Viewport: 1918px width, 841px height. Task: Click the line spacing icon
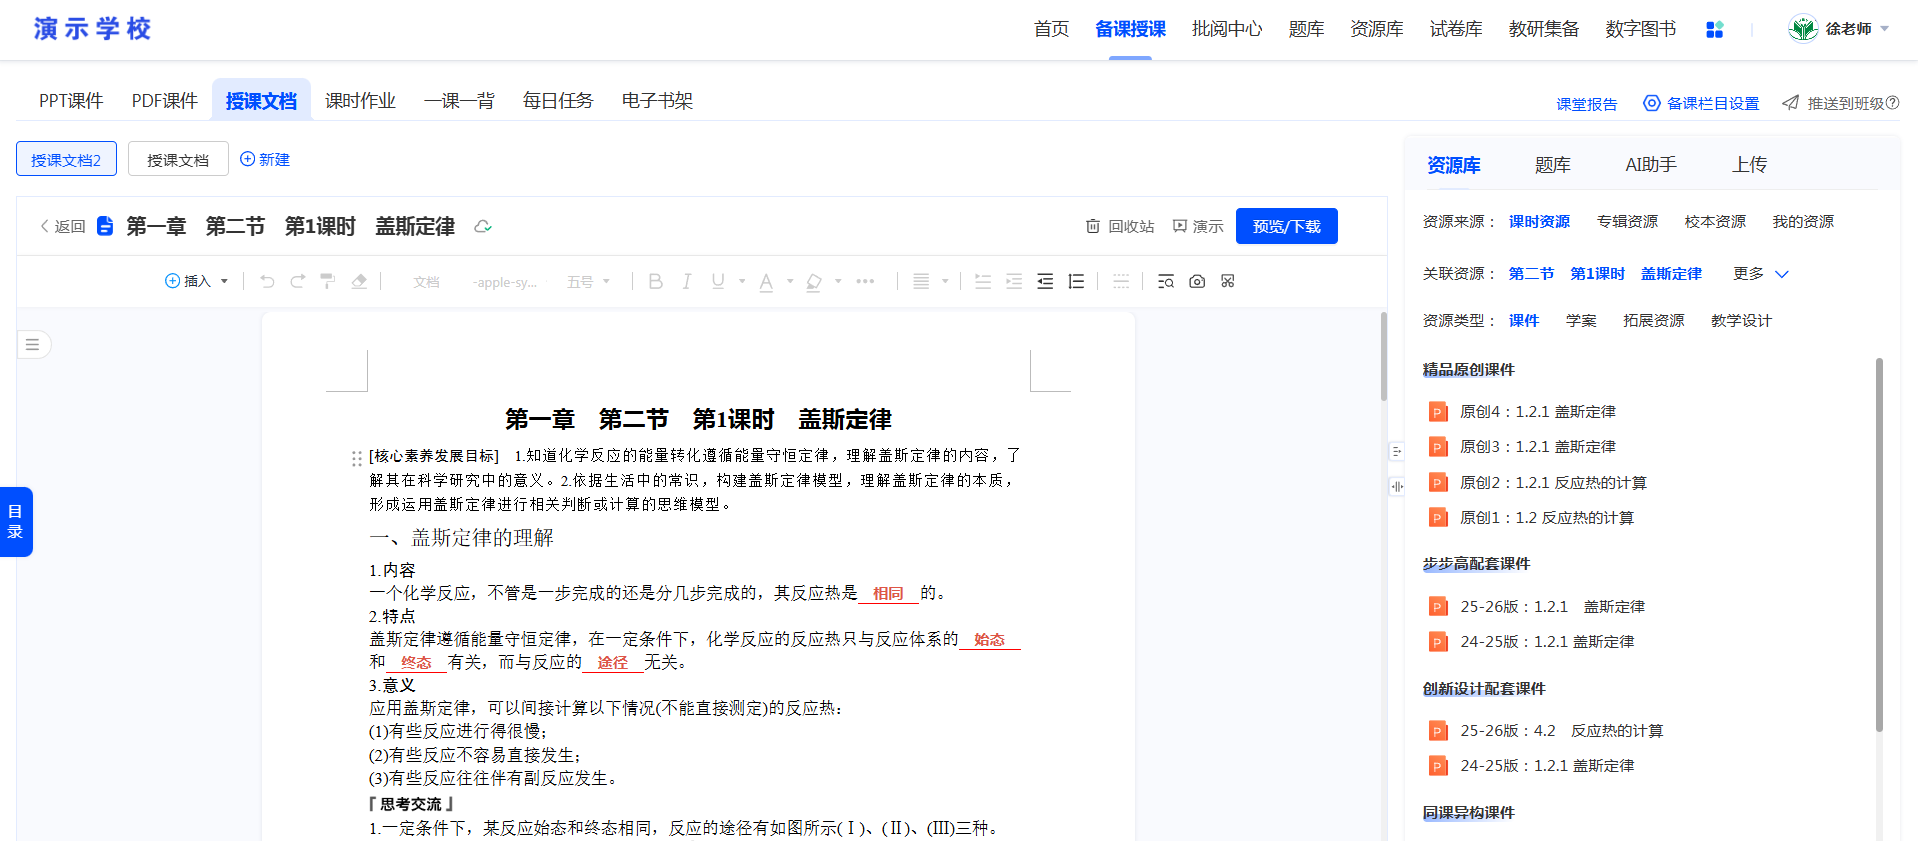click(x=1076, y=281)
